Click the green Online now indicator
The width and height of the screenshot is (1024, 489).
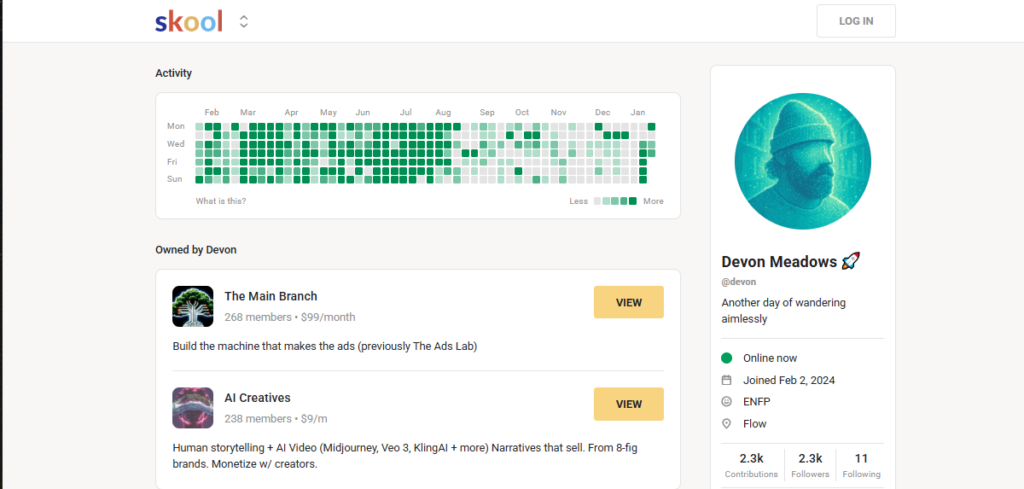[x=726, y=358]
